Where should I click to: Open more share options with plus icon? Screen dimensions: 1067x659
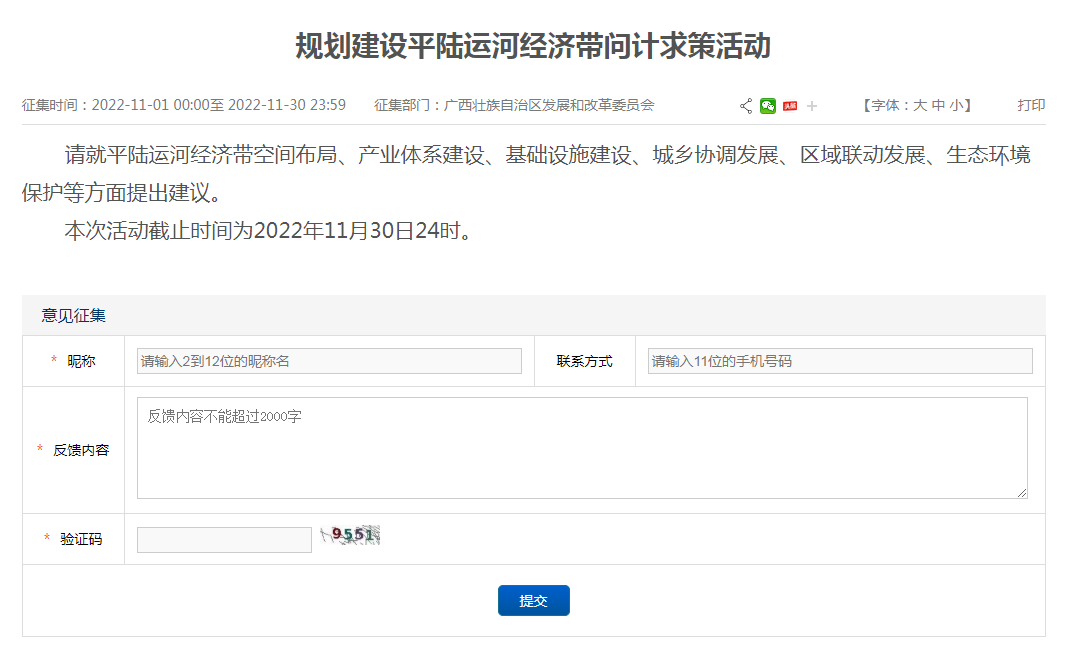pyautogui.click(x=812, y=106)
